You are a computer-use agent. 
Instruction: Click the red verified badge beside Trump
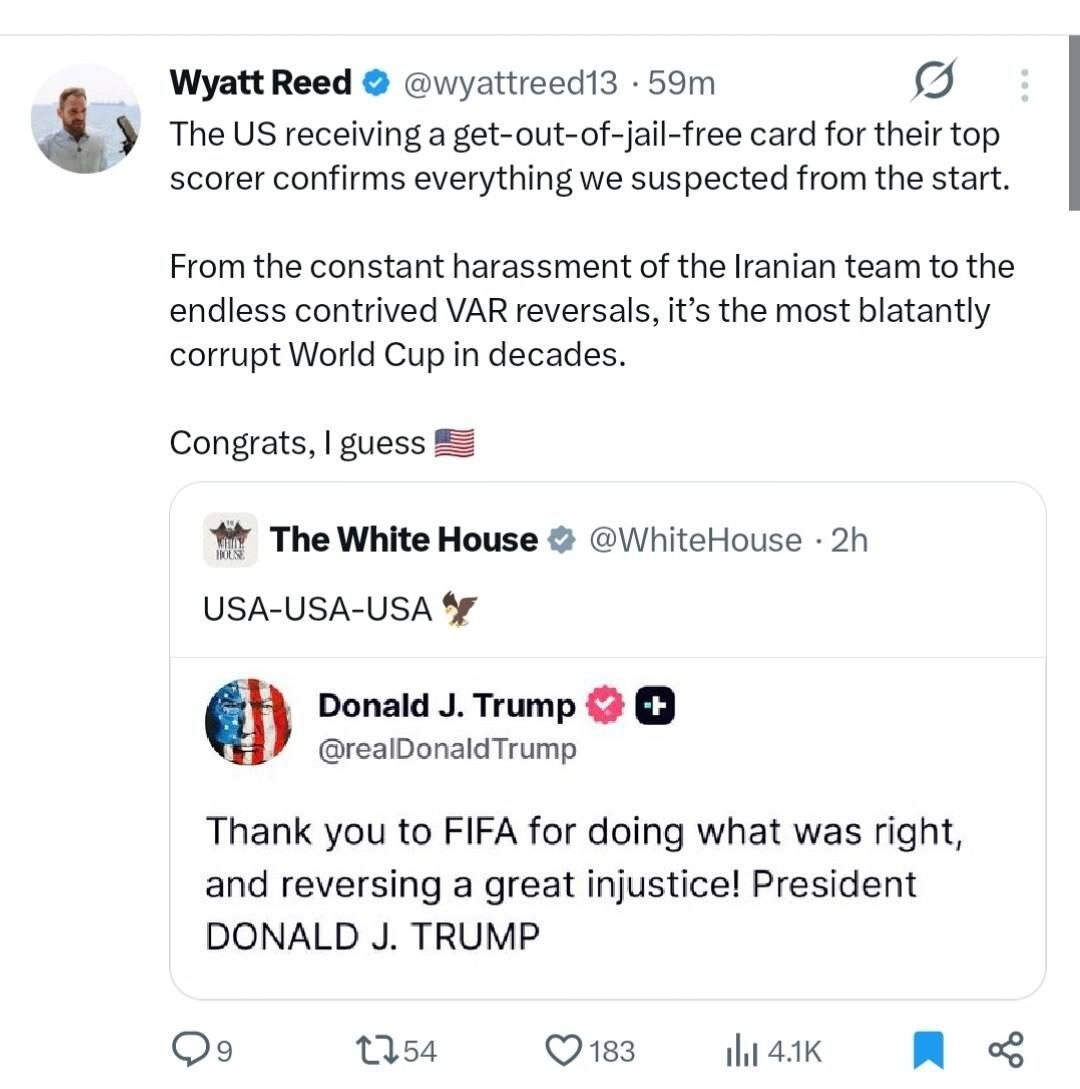tap(606, 705)
